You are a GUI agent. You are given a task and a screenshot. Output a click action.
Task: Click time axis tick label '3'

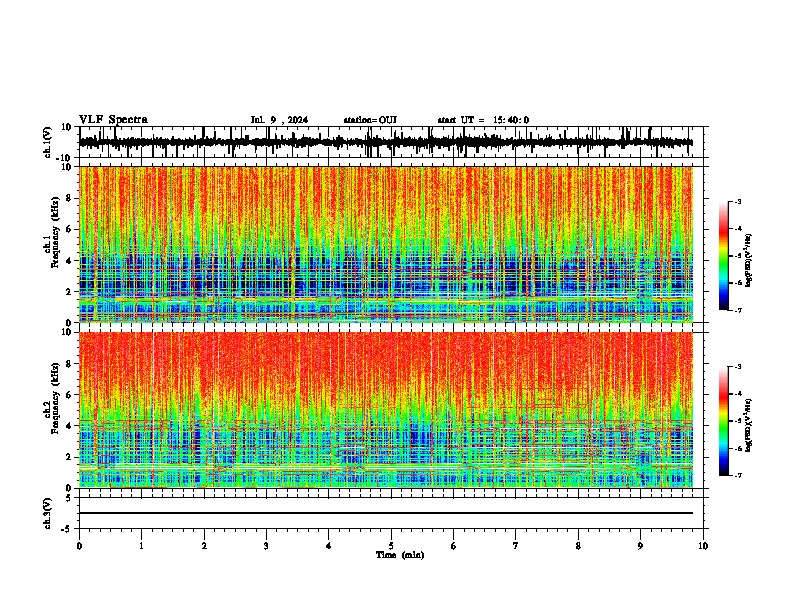pos(266,546)
